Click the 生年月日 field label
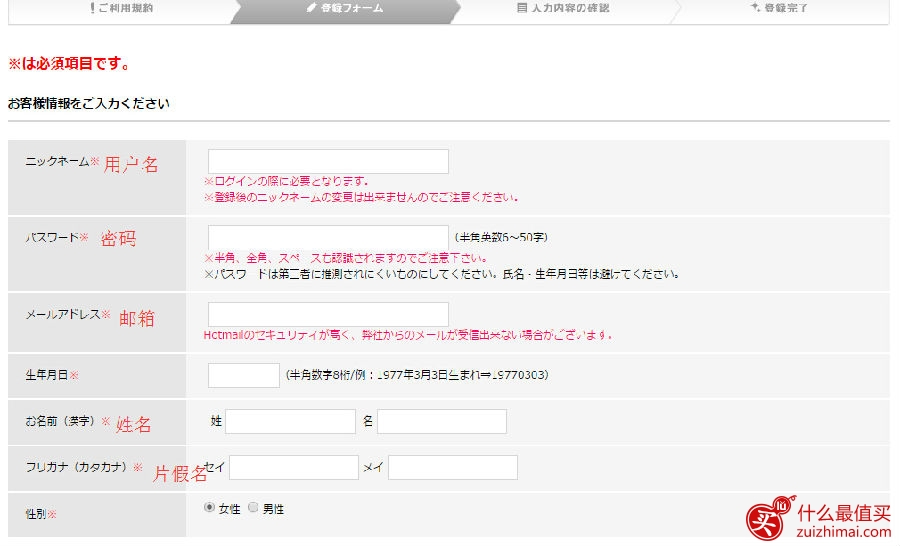Viewport: 900px width, 546px height. (46, 375)
